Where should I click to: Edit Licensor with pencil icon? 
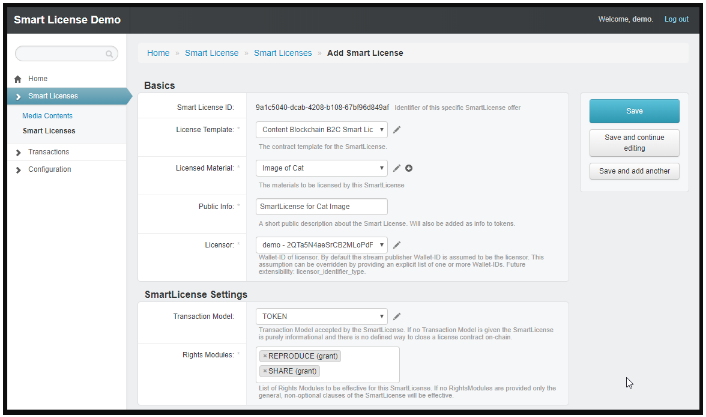397,245
